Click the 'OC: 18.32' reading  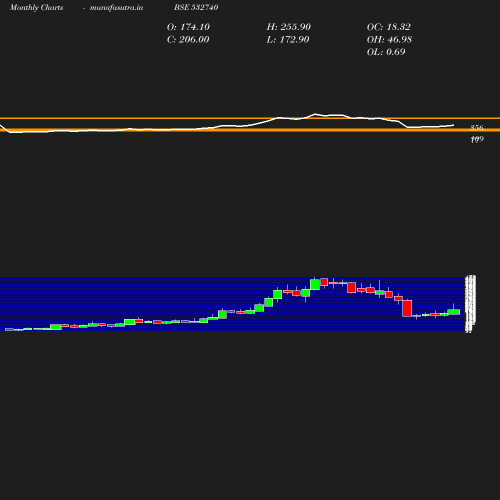click(388, 27)
